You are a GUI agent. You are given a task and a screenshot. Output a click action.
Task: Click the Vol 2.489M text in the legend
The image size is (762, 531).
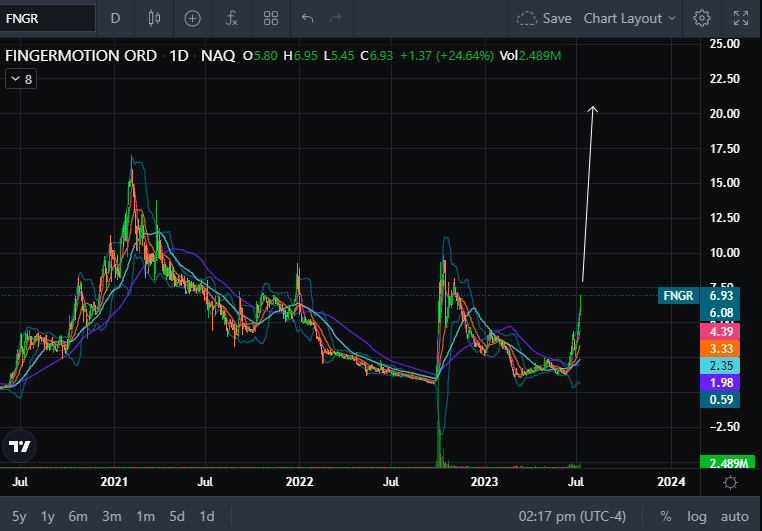(530, 56)
